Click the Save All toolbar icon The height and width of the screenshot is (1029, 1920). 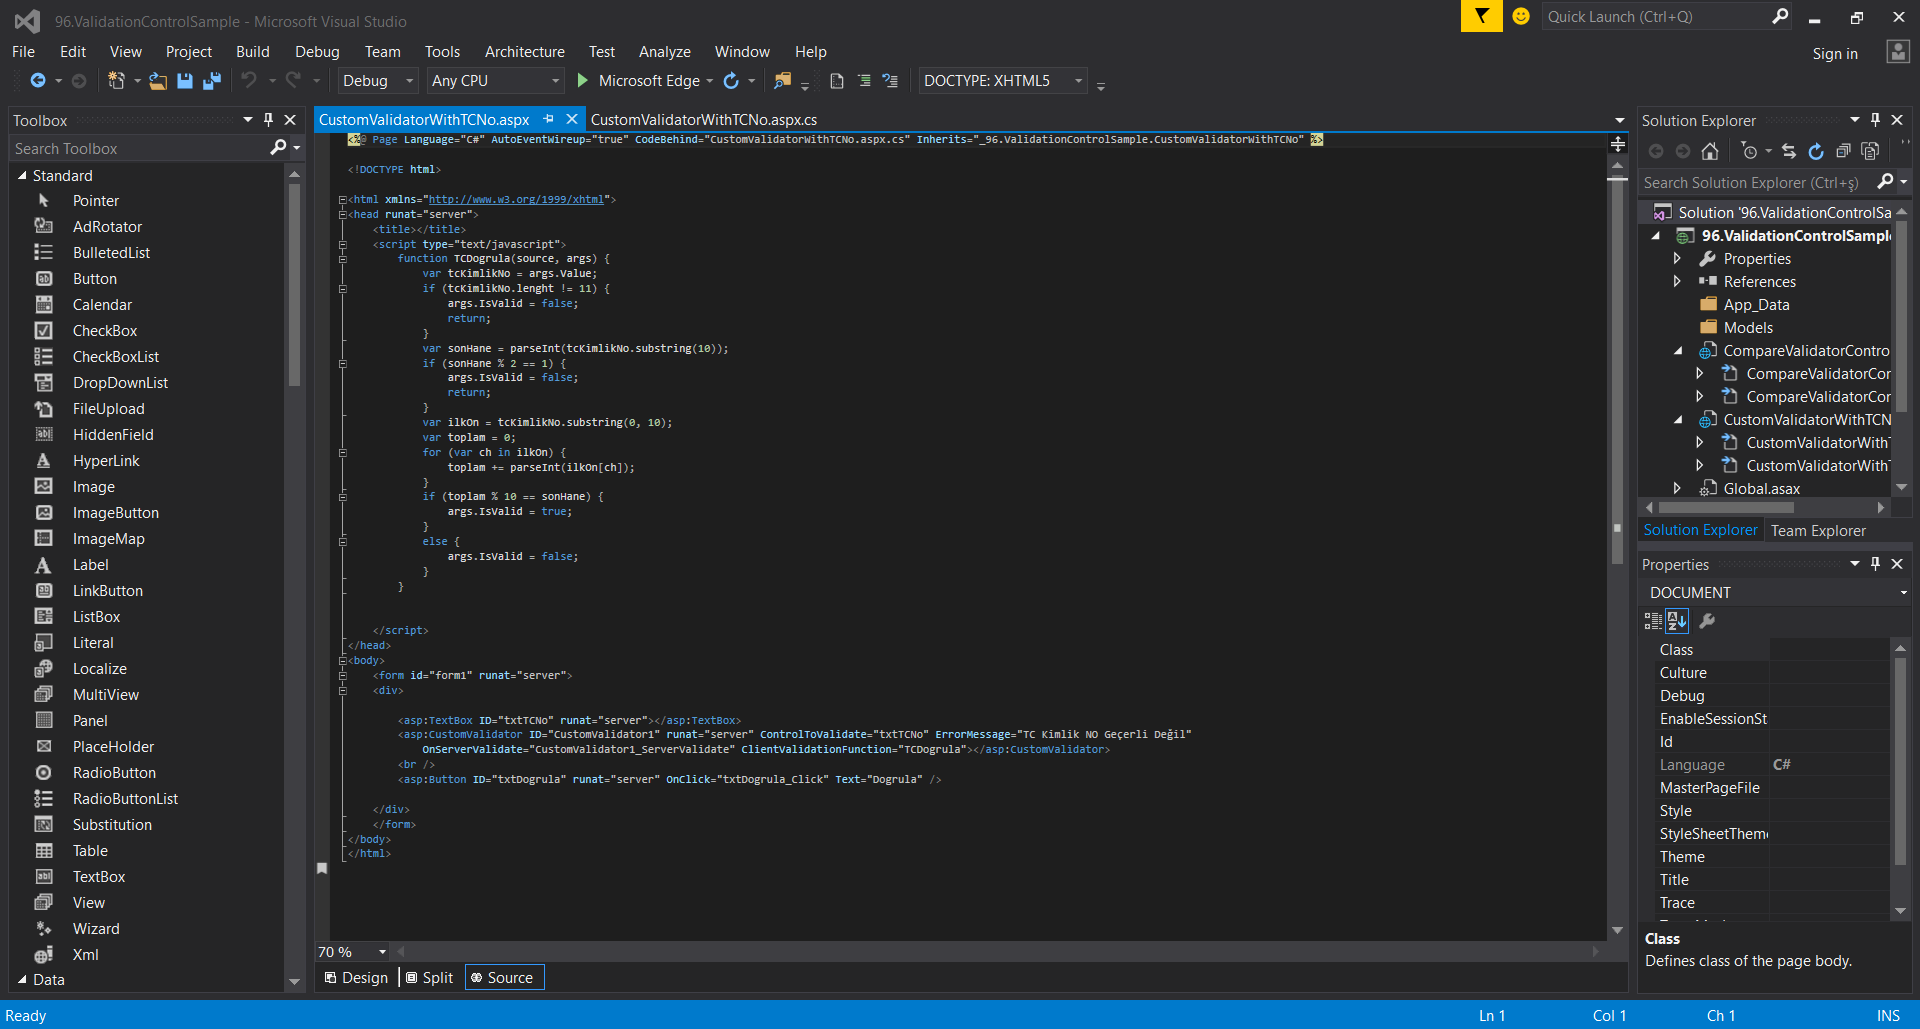[211, 81]
